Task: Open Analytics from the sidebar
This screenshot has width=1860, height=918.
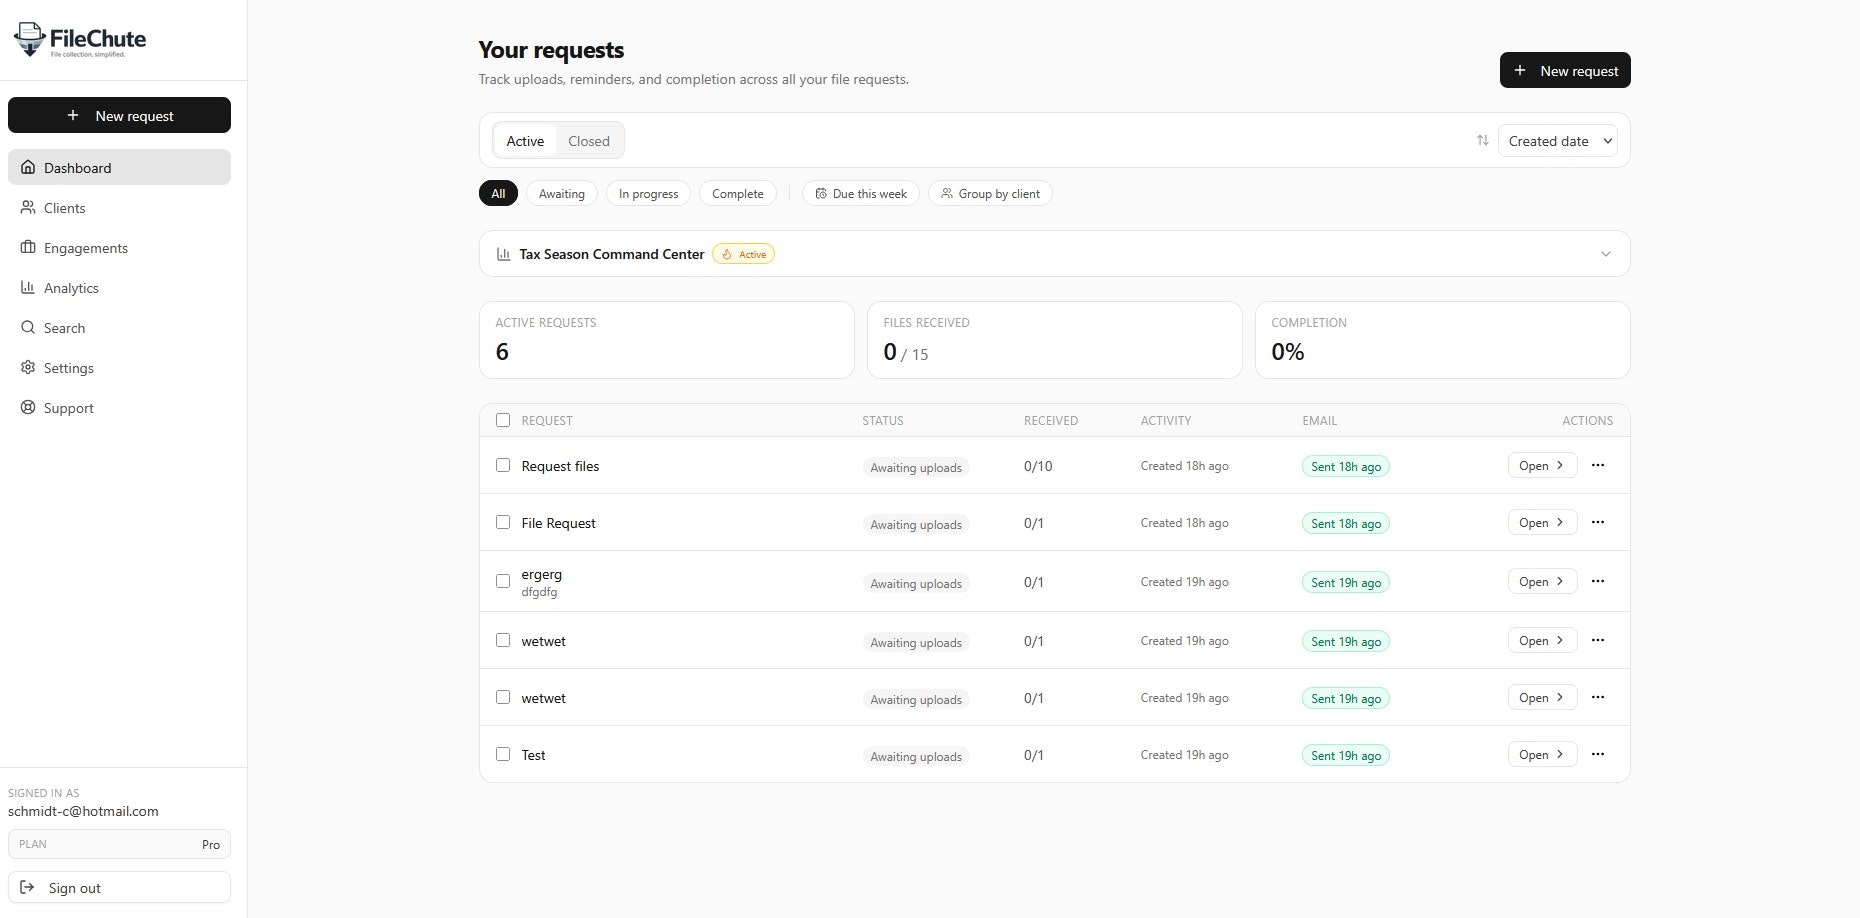Action: [71, 288]
